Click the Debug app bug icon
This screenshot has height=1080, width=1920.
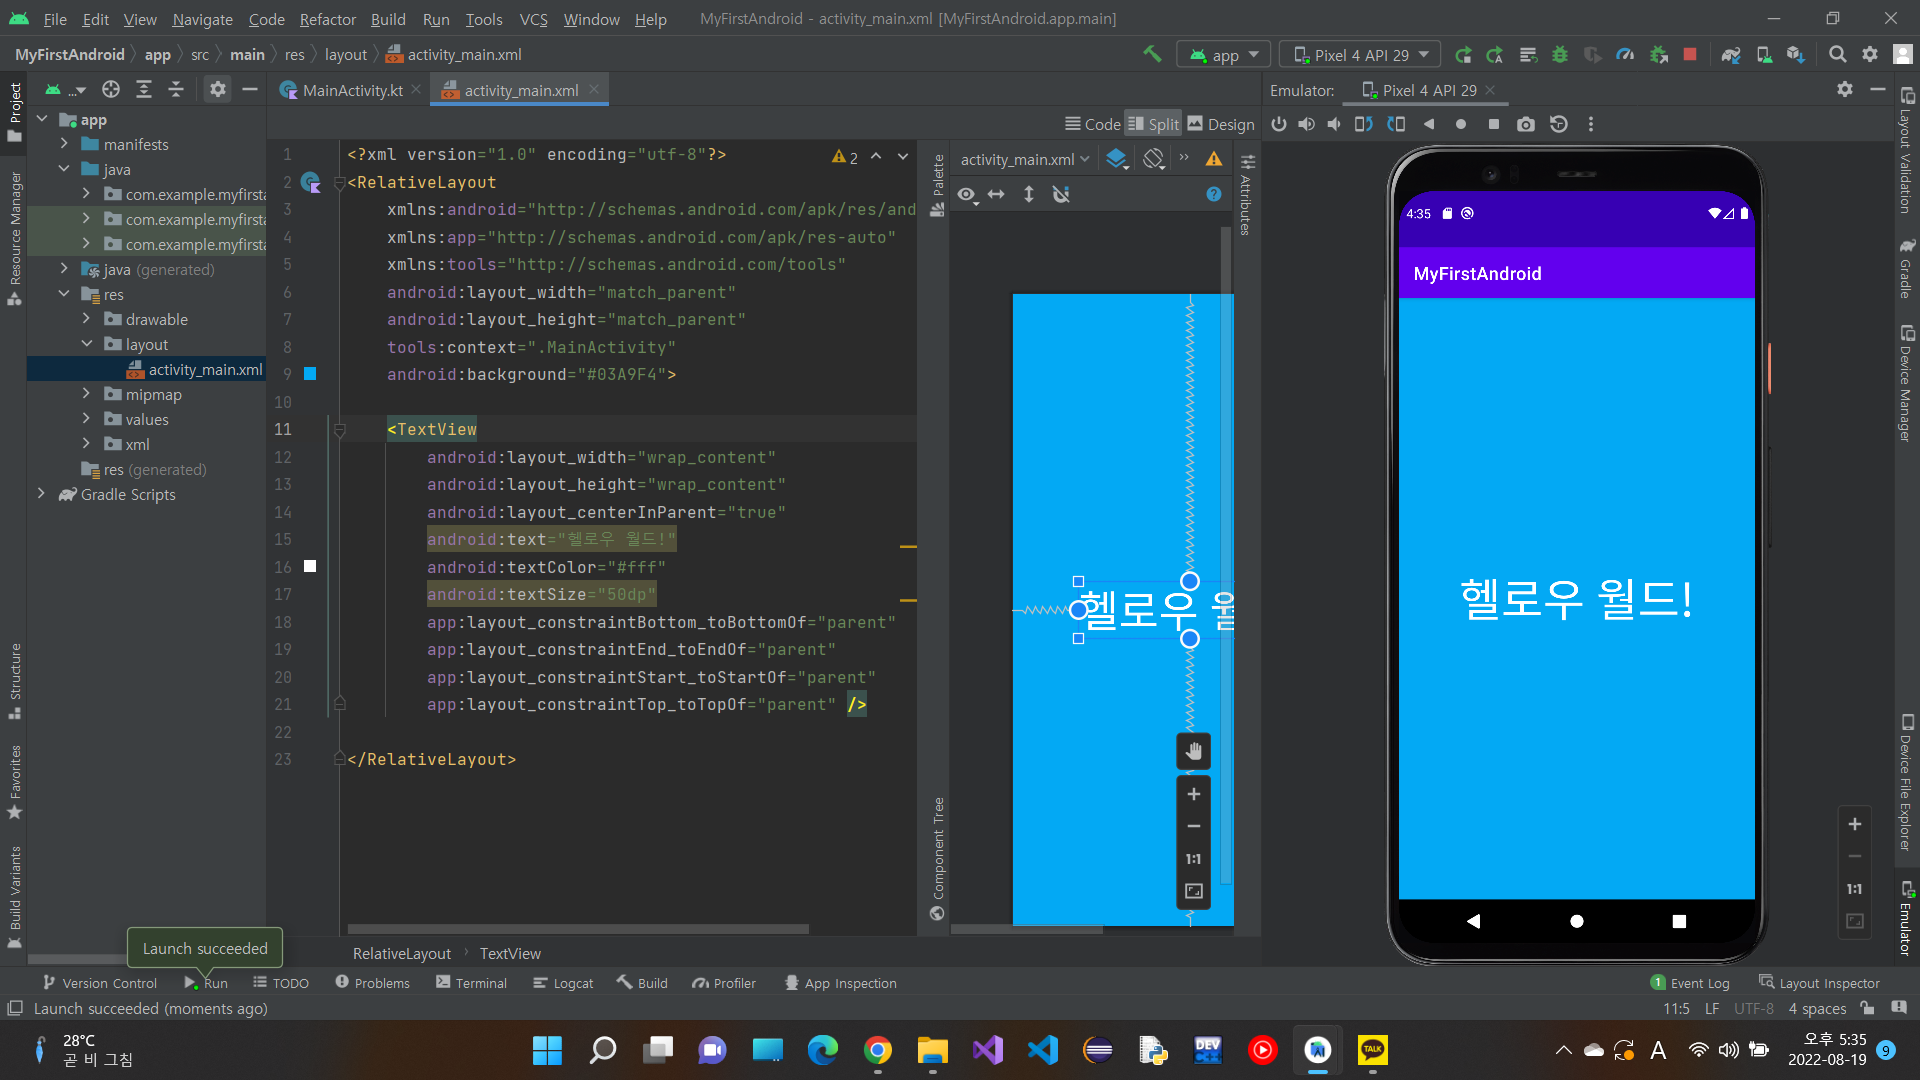pyautogui.click(x=1560, y=55)
